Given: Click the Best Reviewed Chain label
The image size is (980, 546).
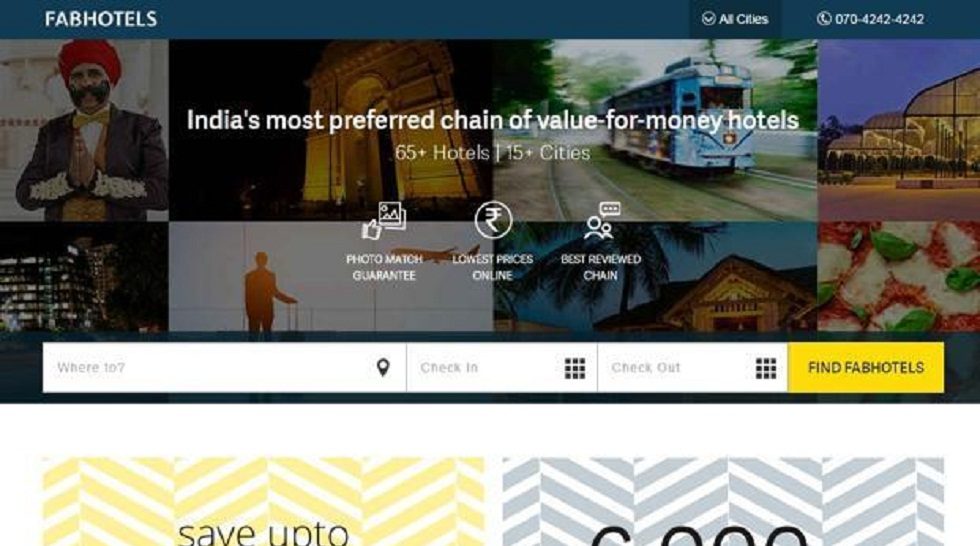Looking at the screenshot, I should [601, 267].
